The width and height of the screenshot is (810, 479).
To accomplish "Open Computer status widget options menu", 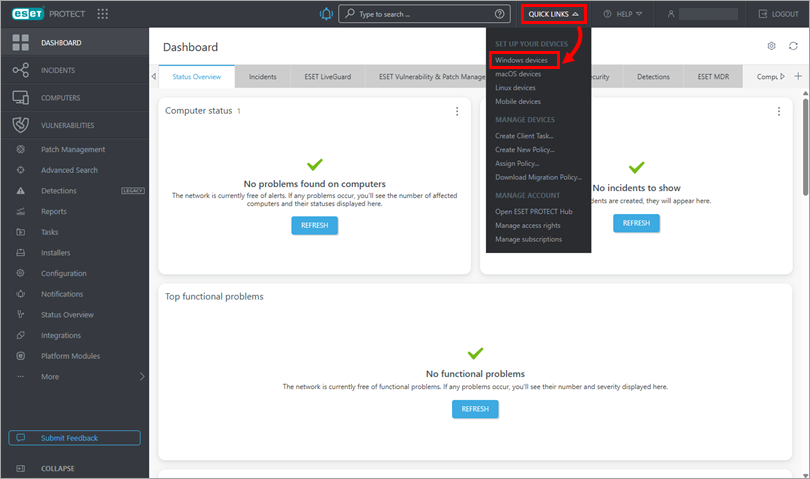I will pyautogui.click(x=457, y=111).
